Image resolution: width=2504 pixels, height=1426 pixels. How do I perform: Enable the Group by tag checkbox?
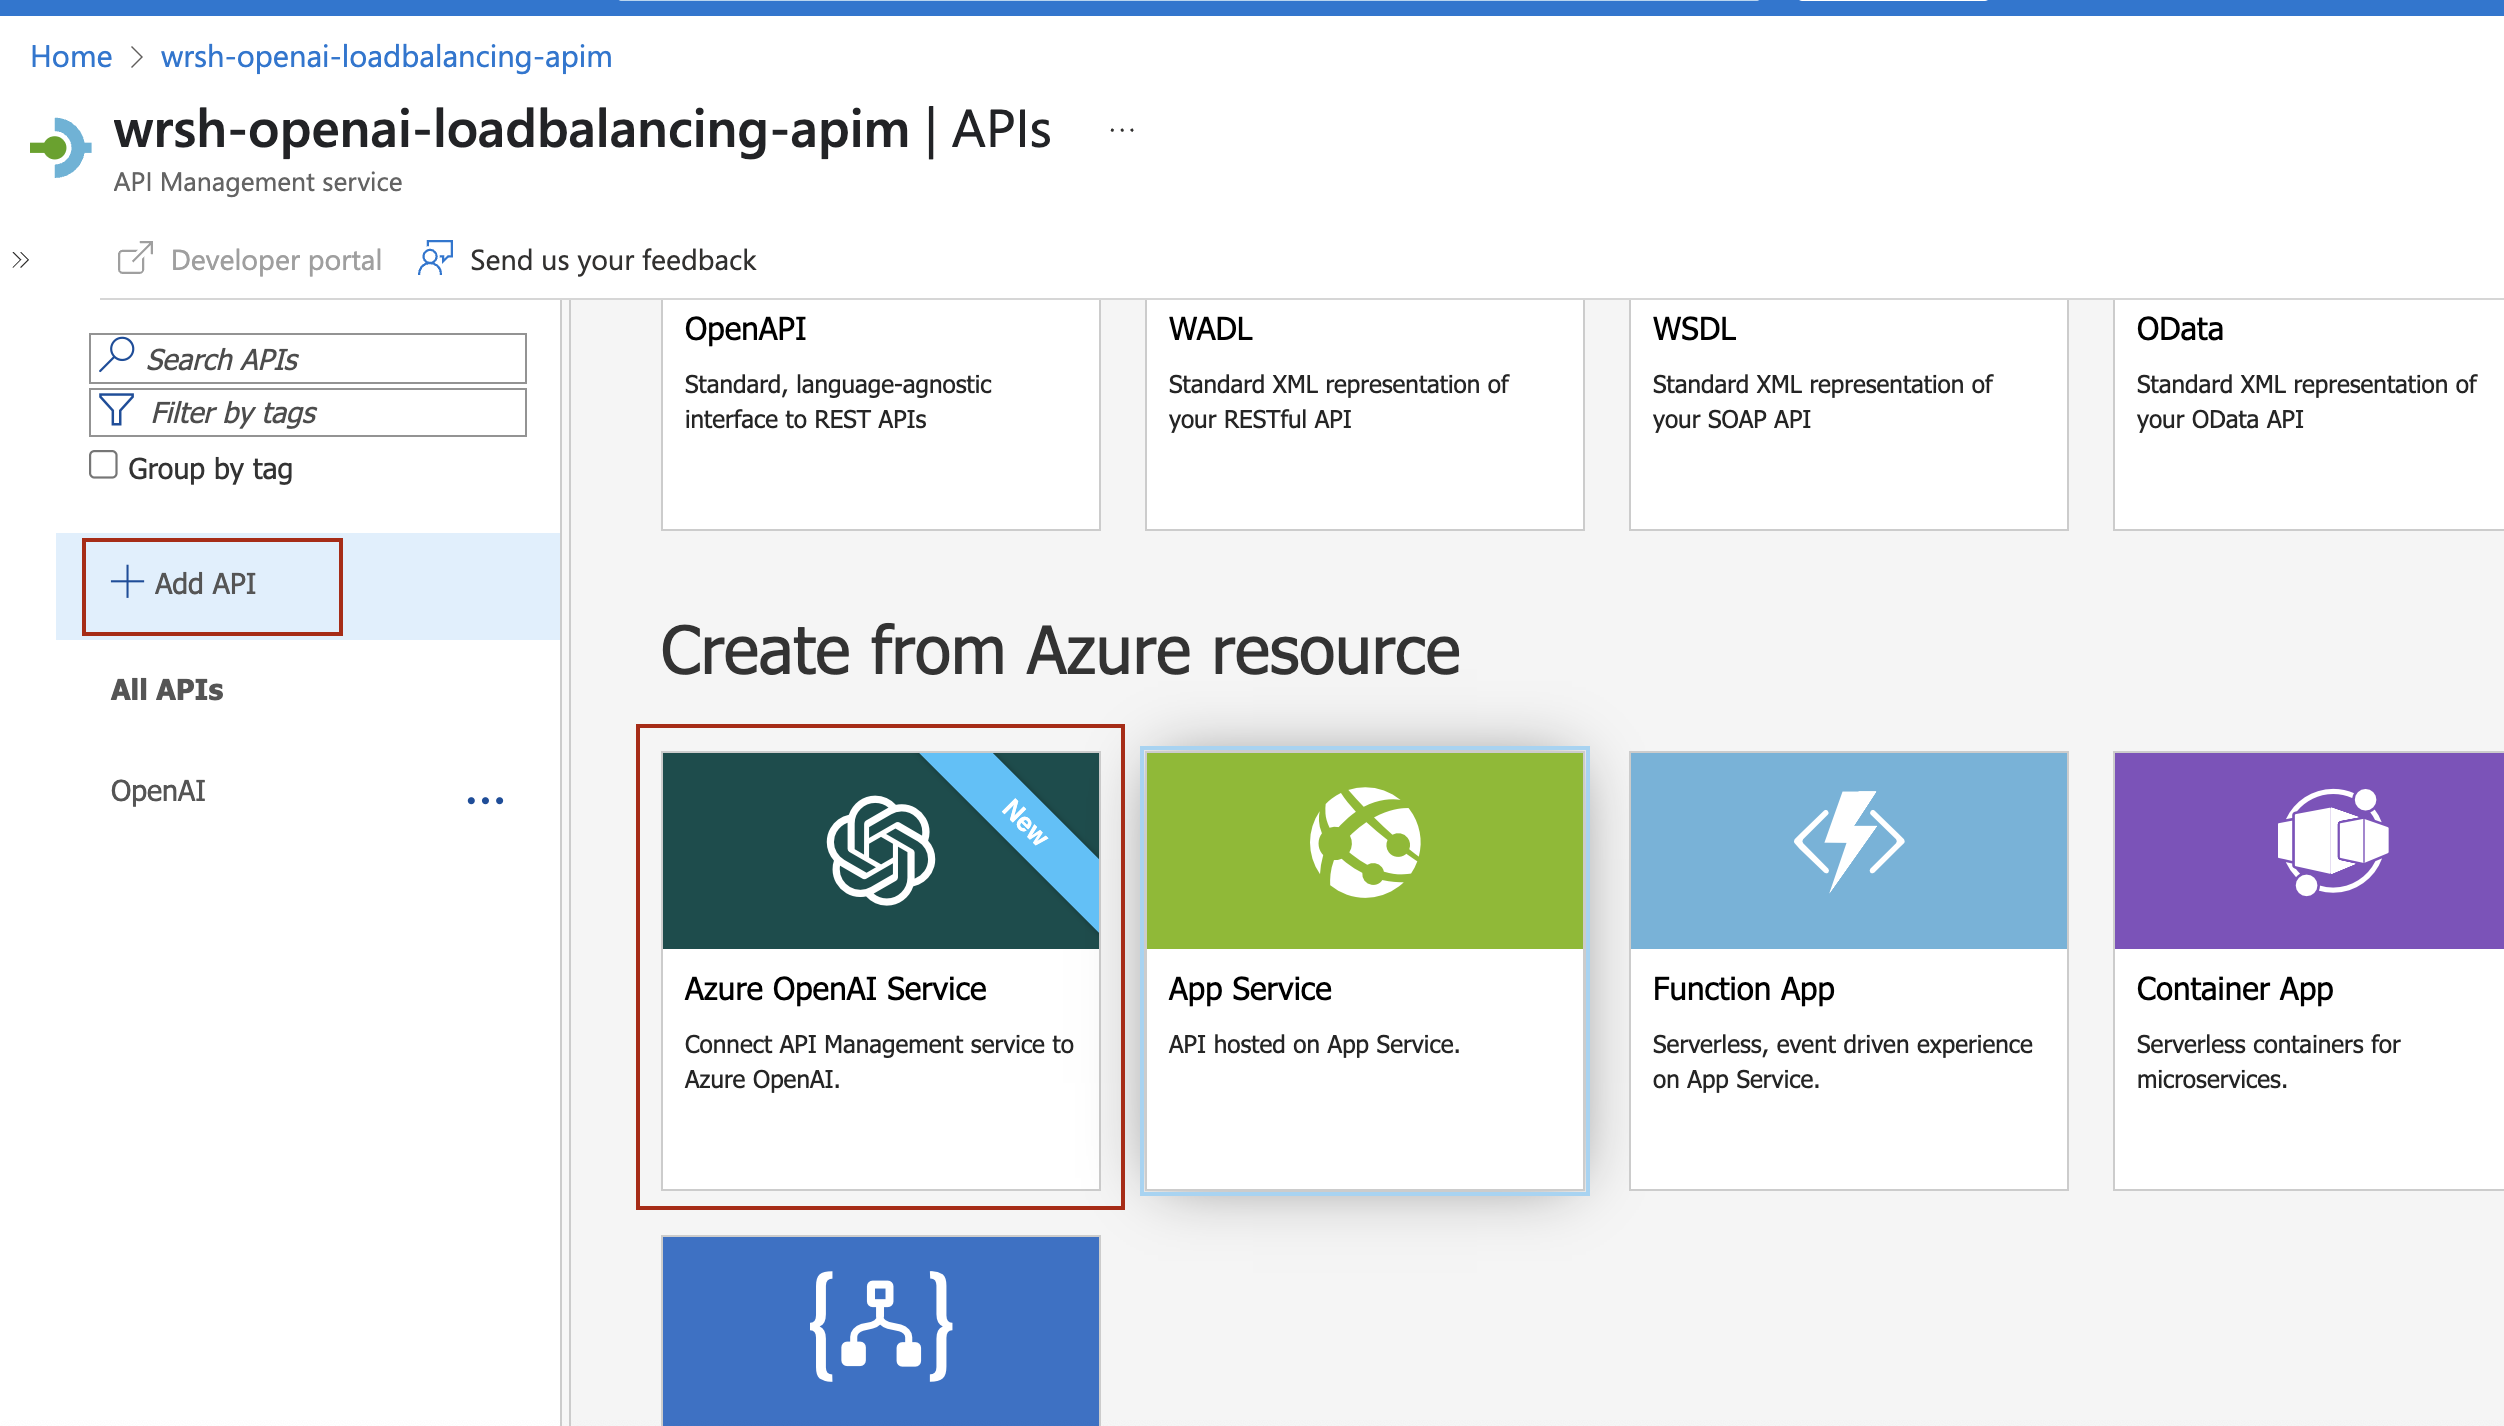(103, 465)
